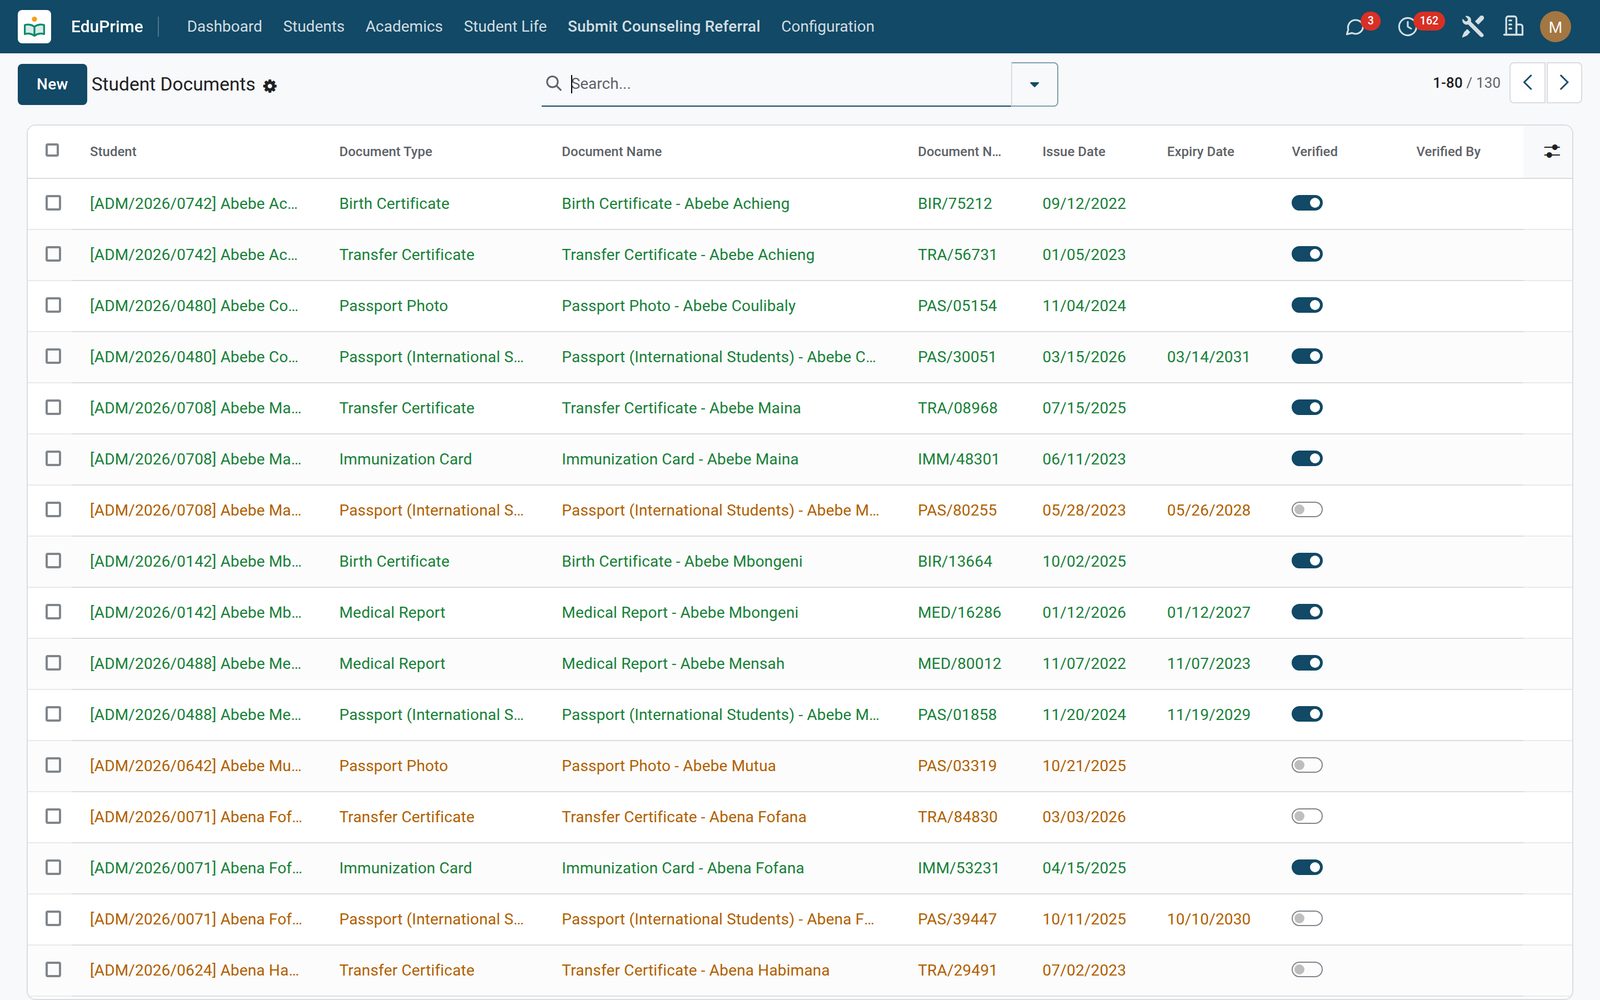Click issue date 03/03/2026
The width and height of the screenshot is (1600, 1000).
click(x=1084, y=817)
